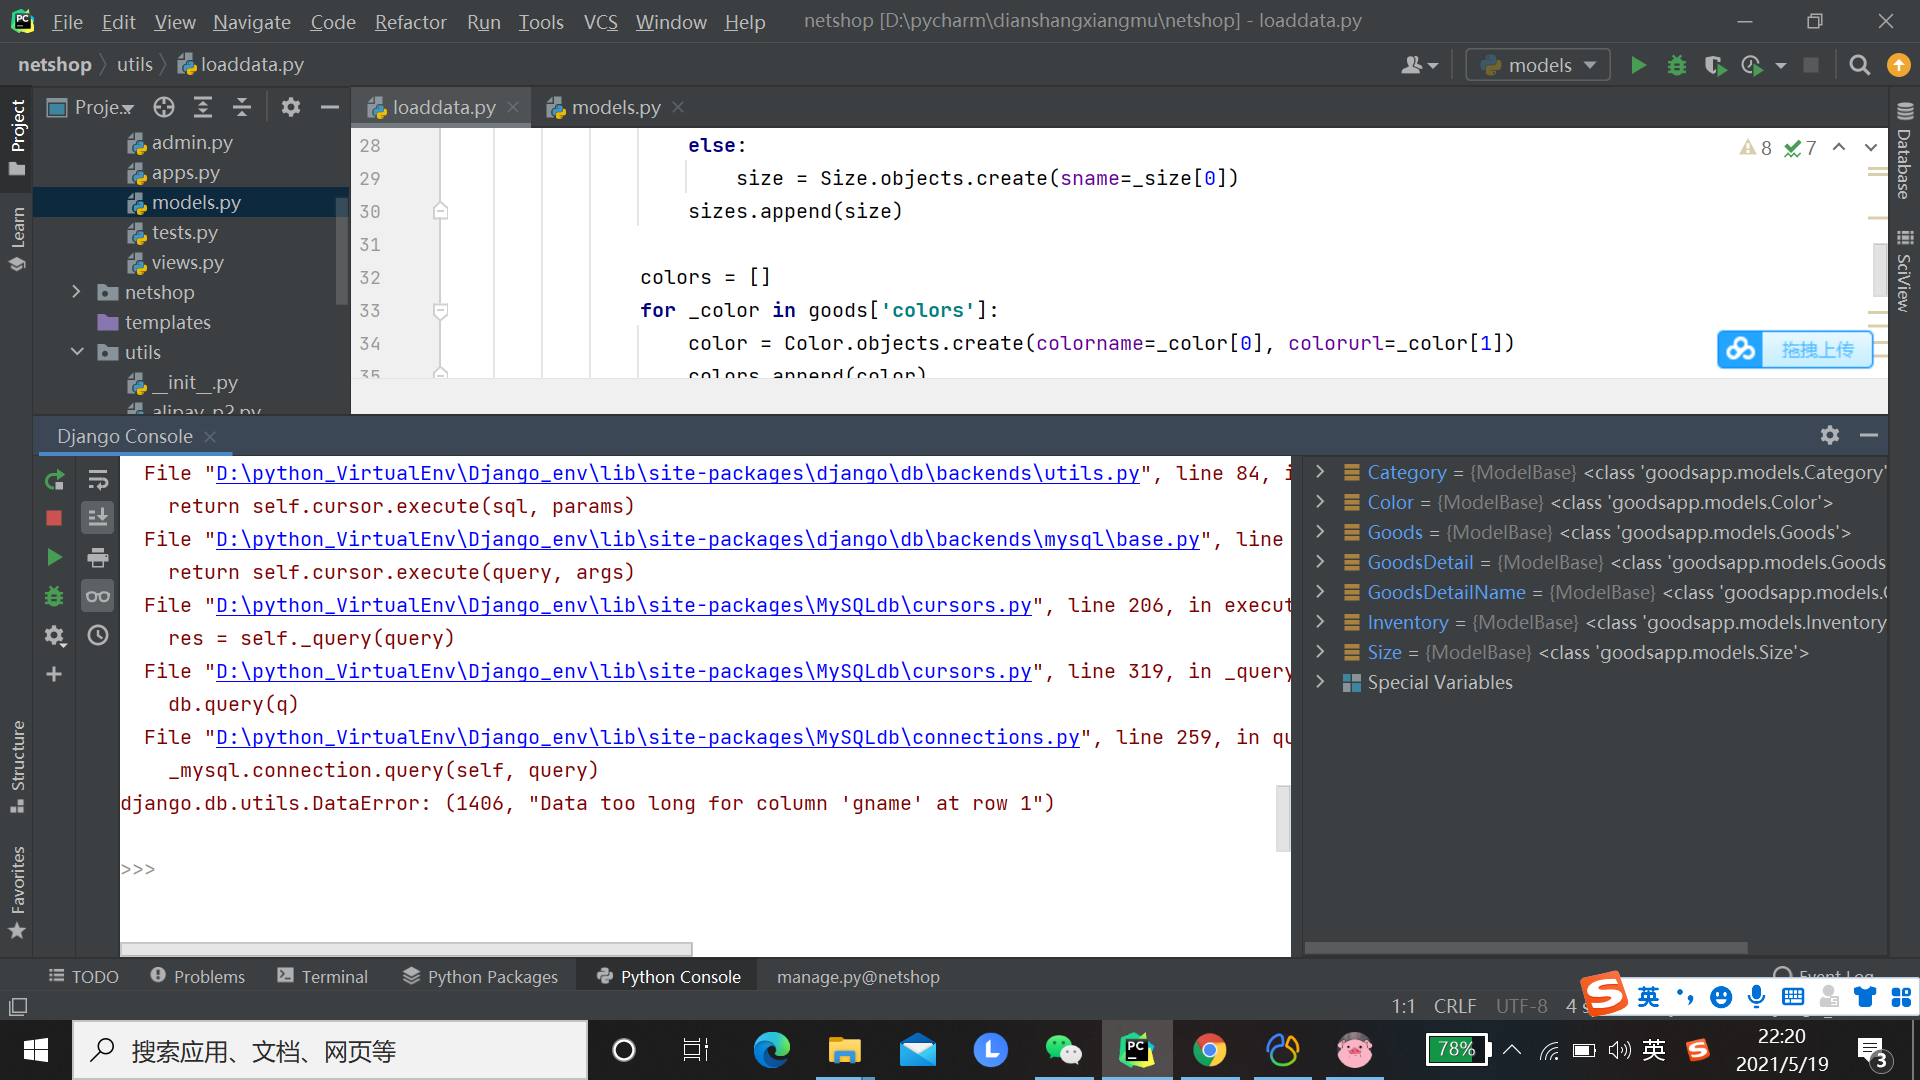This screenshot has height=1080, width=1920.
Task: Click the orange update notification icon
Action: pyautogui.click(x=1898, y=65)
